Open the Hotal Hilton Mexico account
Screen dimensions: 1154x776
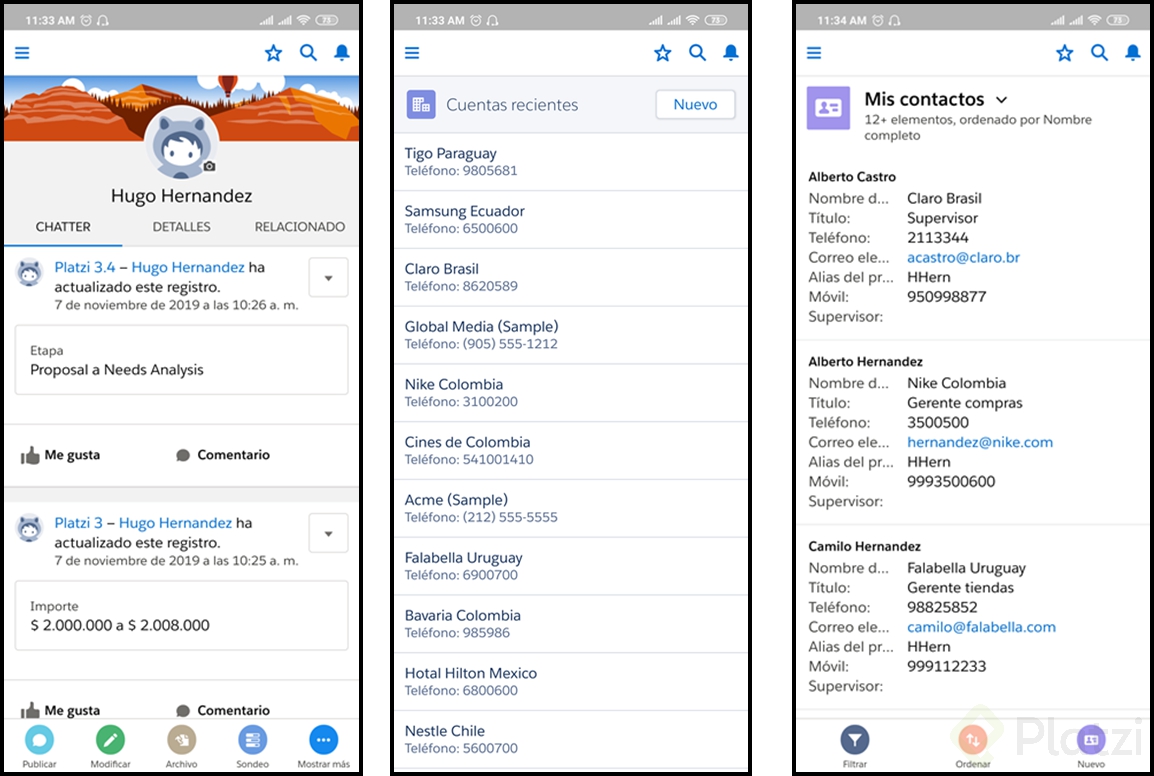[570, 682]
